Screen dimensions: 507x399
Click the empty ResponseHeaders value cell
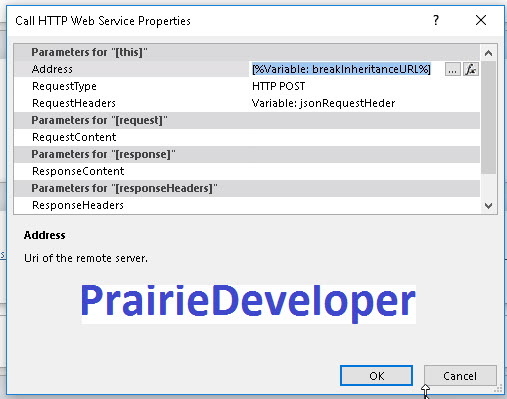pyautogui.click(x=364, y=205)
